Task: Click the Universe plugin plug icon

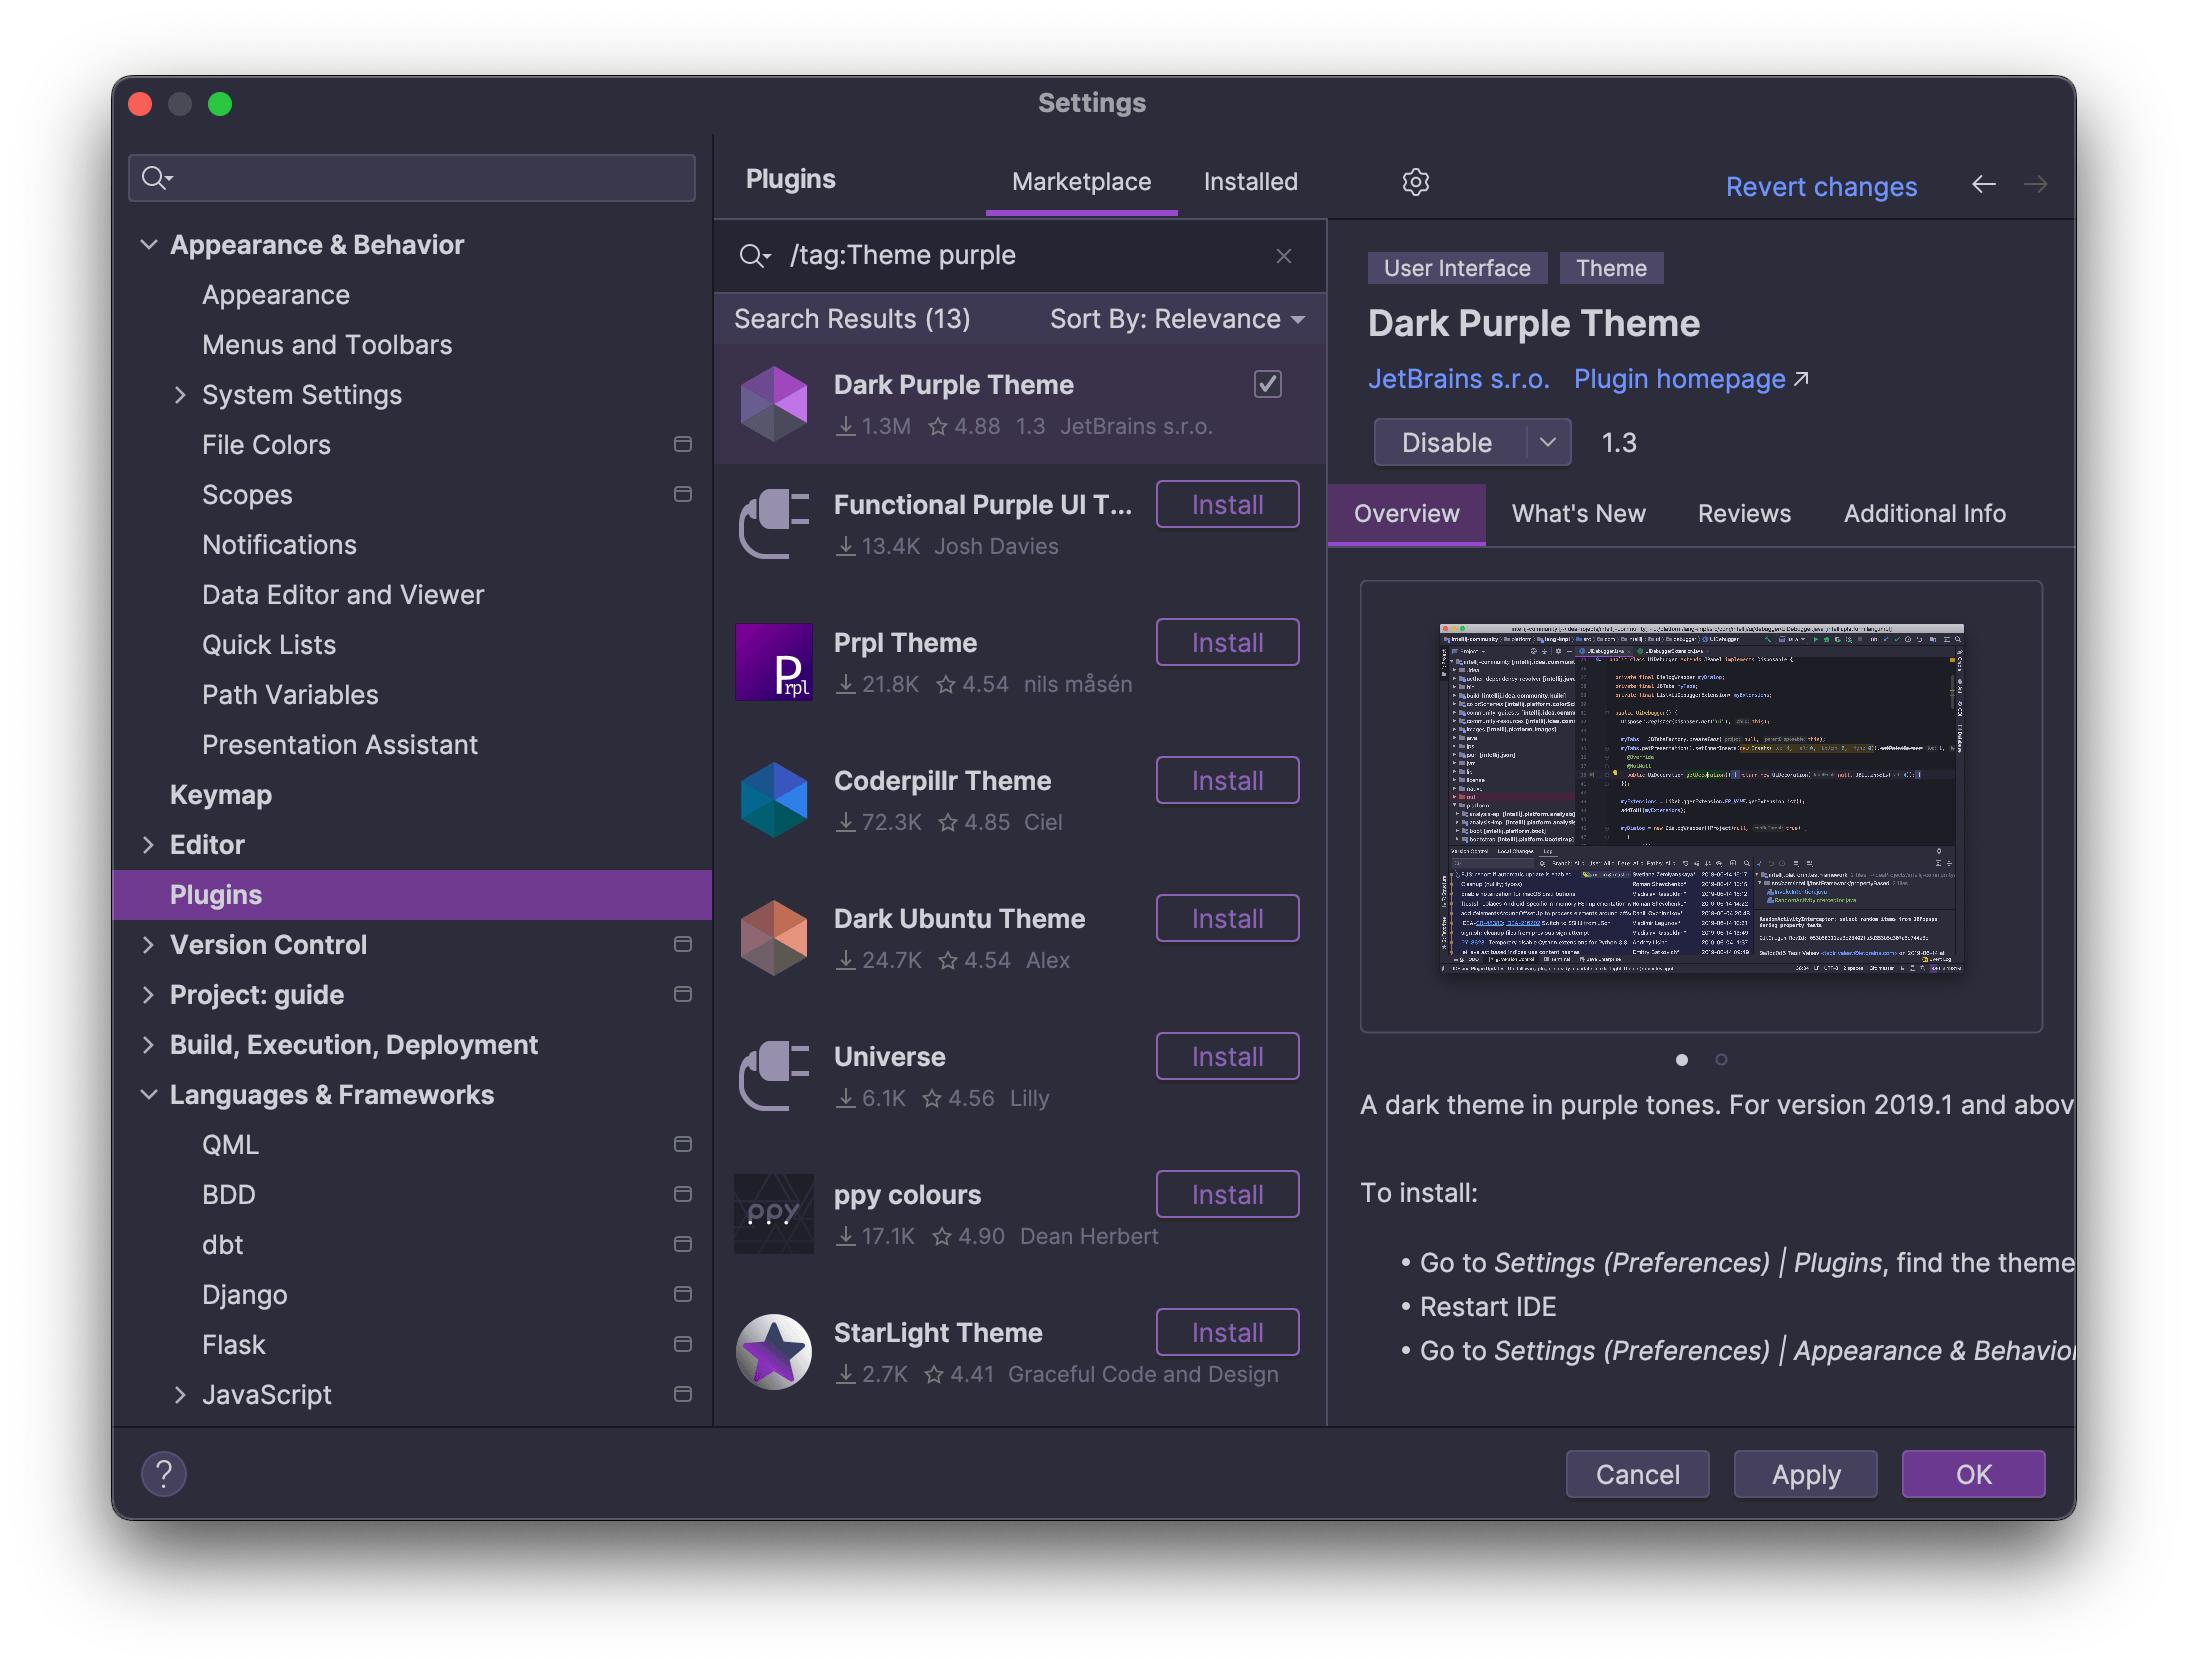Action: [x=772, y=1076]
